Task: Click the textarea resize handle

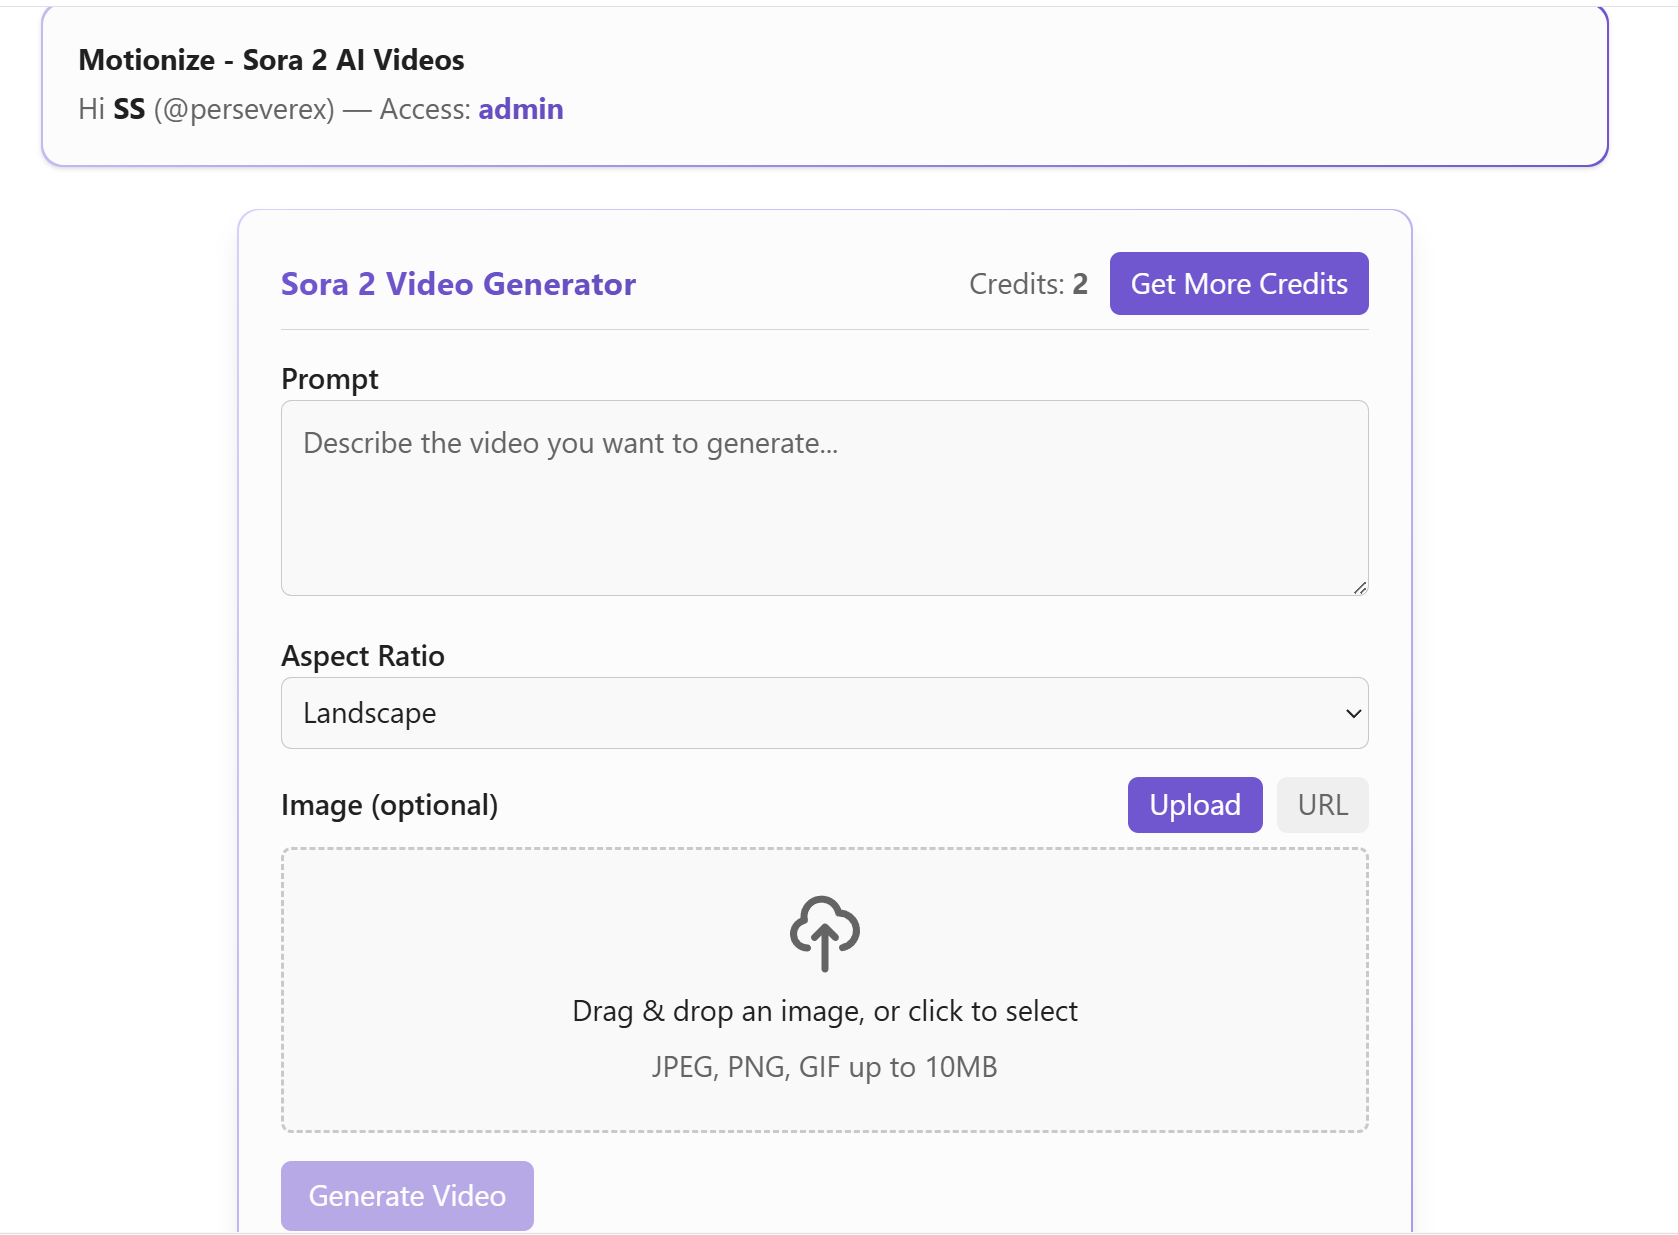Action: click(1360, 589)
